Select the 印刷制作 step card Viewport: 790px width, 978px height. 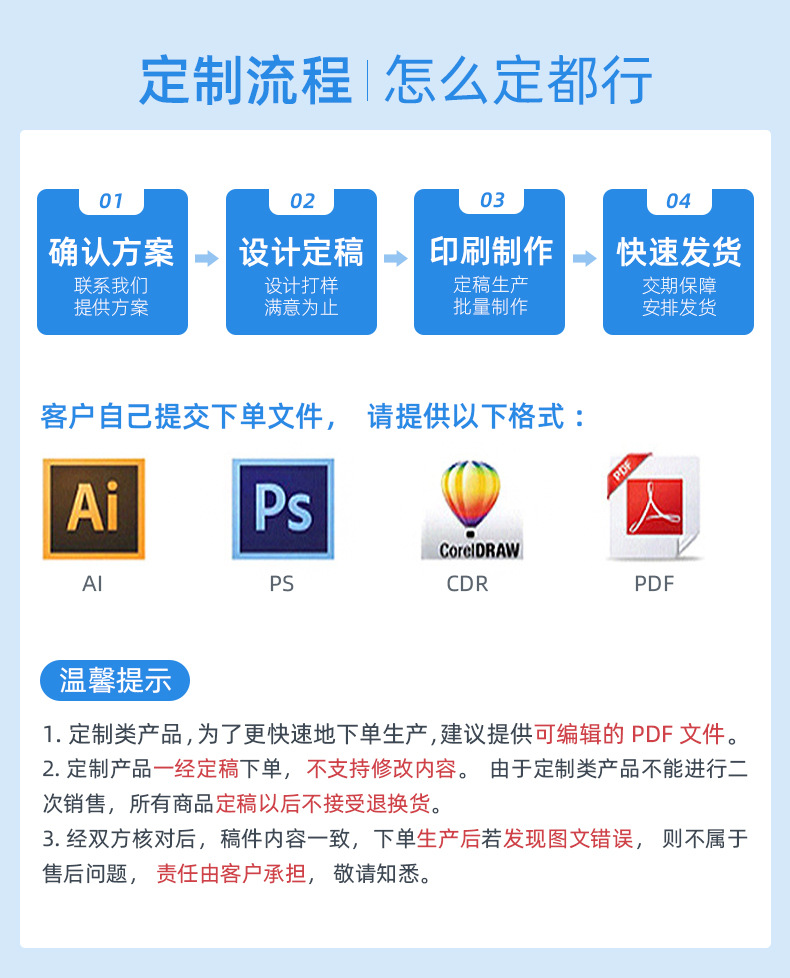coord(489,262)
